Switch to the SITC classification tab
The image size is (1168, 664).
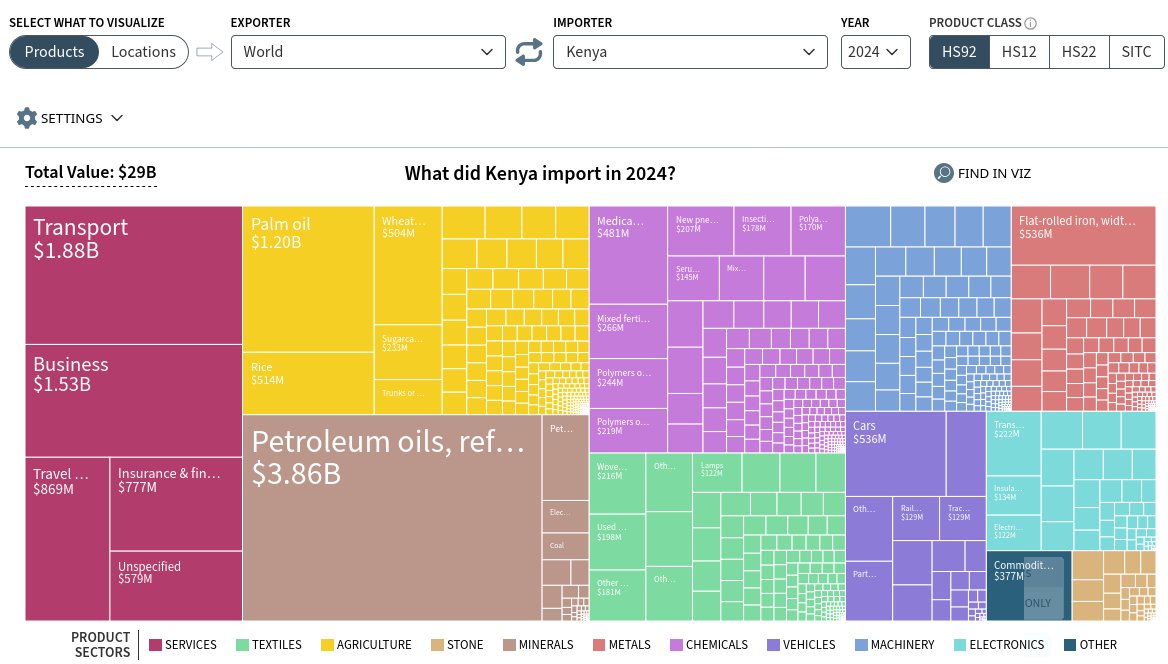(1136, 52)
